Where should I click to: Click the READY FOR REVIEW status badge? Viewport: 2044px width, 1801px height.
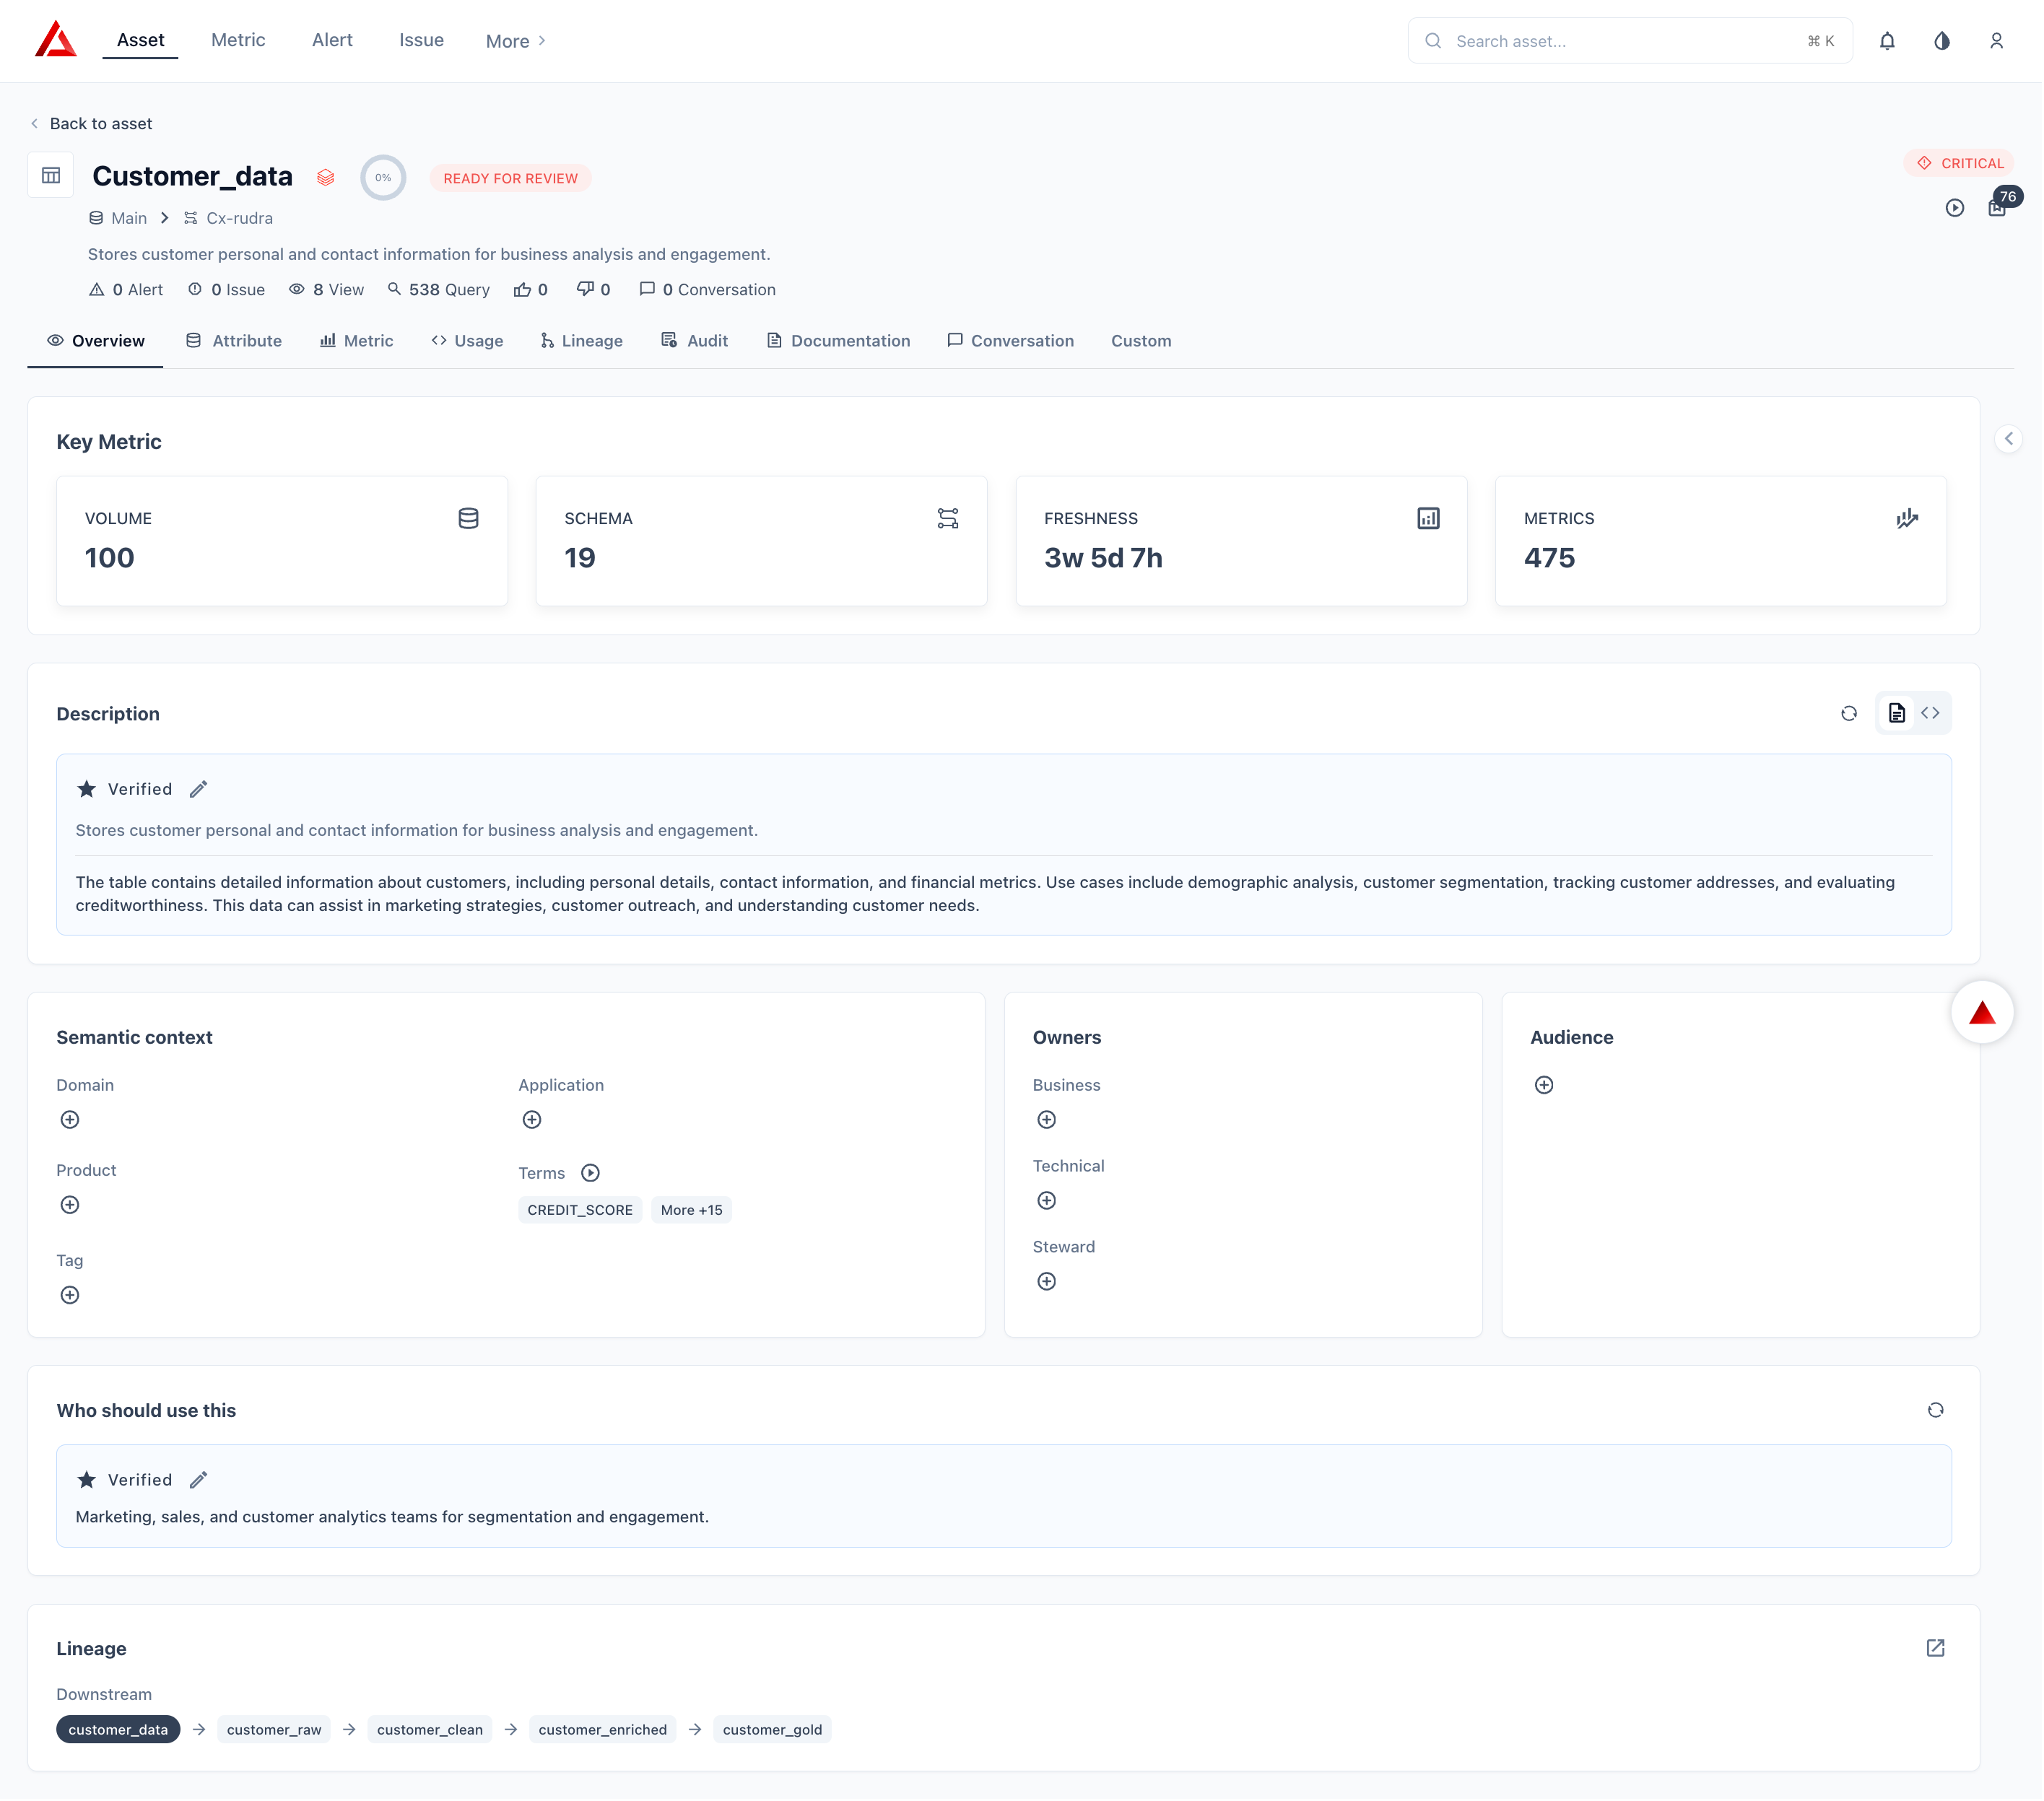[x=511, y=178]
